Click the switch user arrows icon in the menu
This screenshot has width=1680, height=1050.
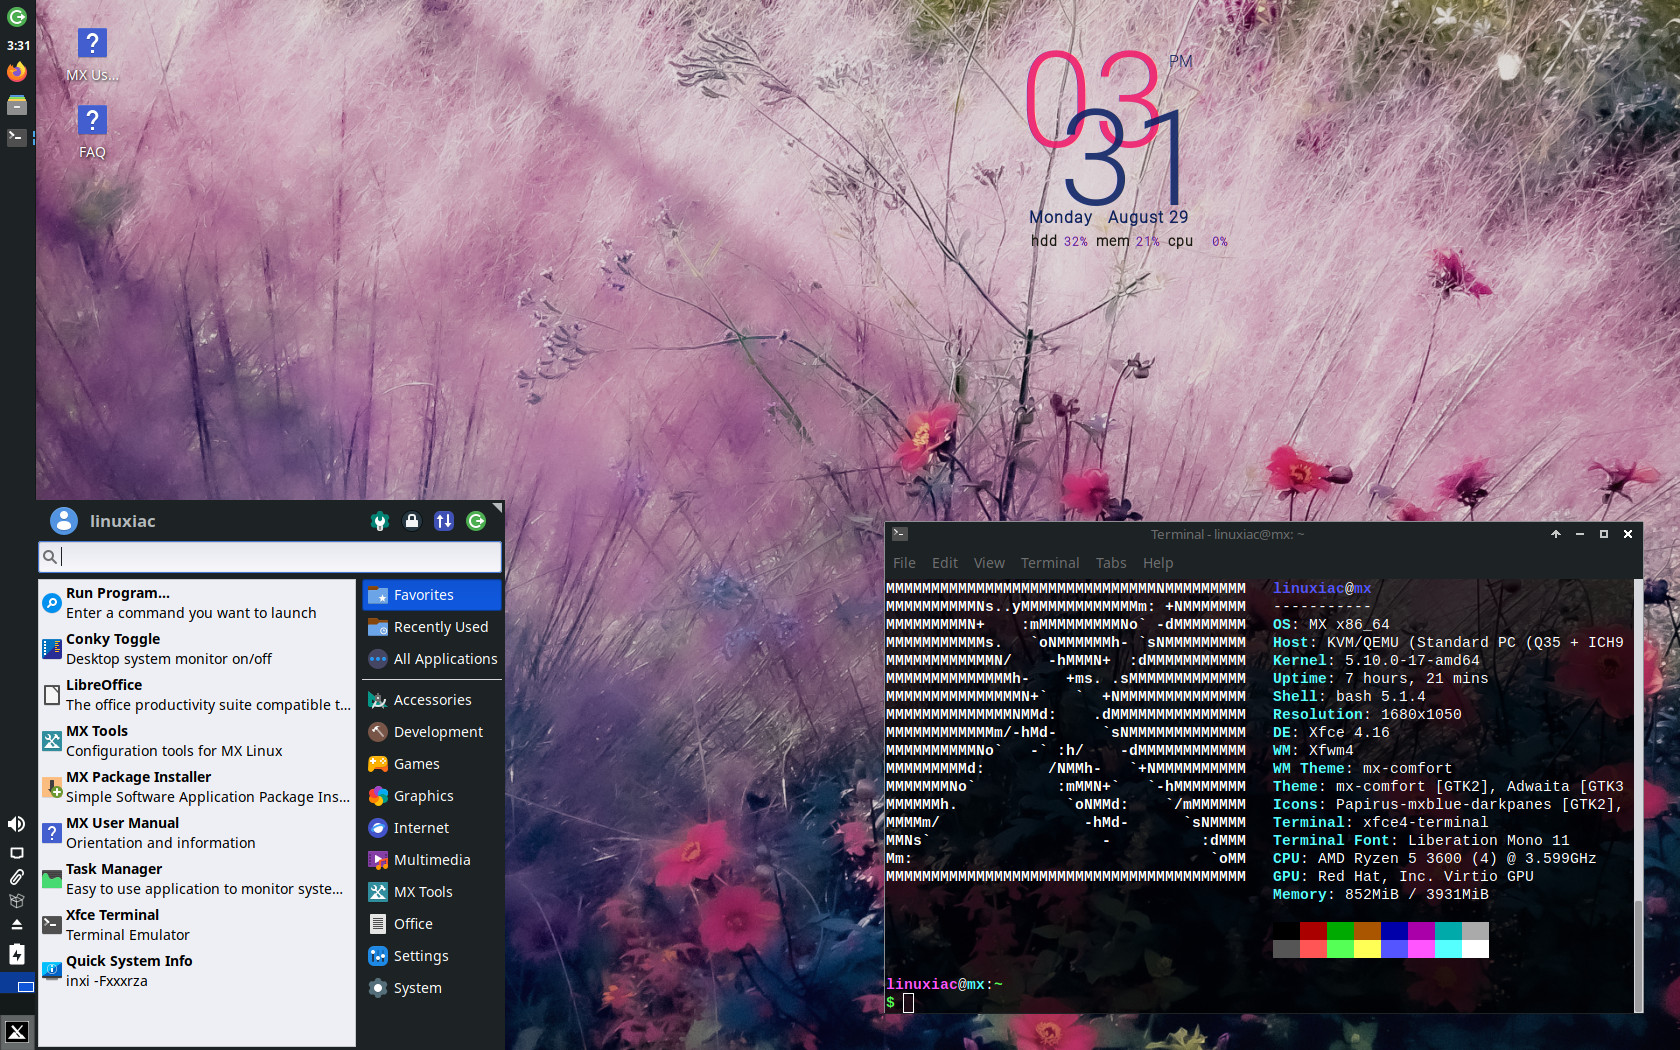click(444, 521)
